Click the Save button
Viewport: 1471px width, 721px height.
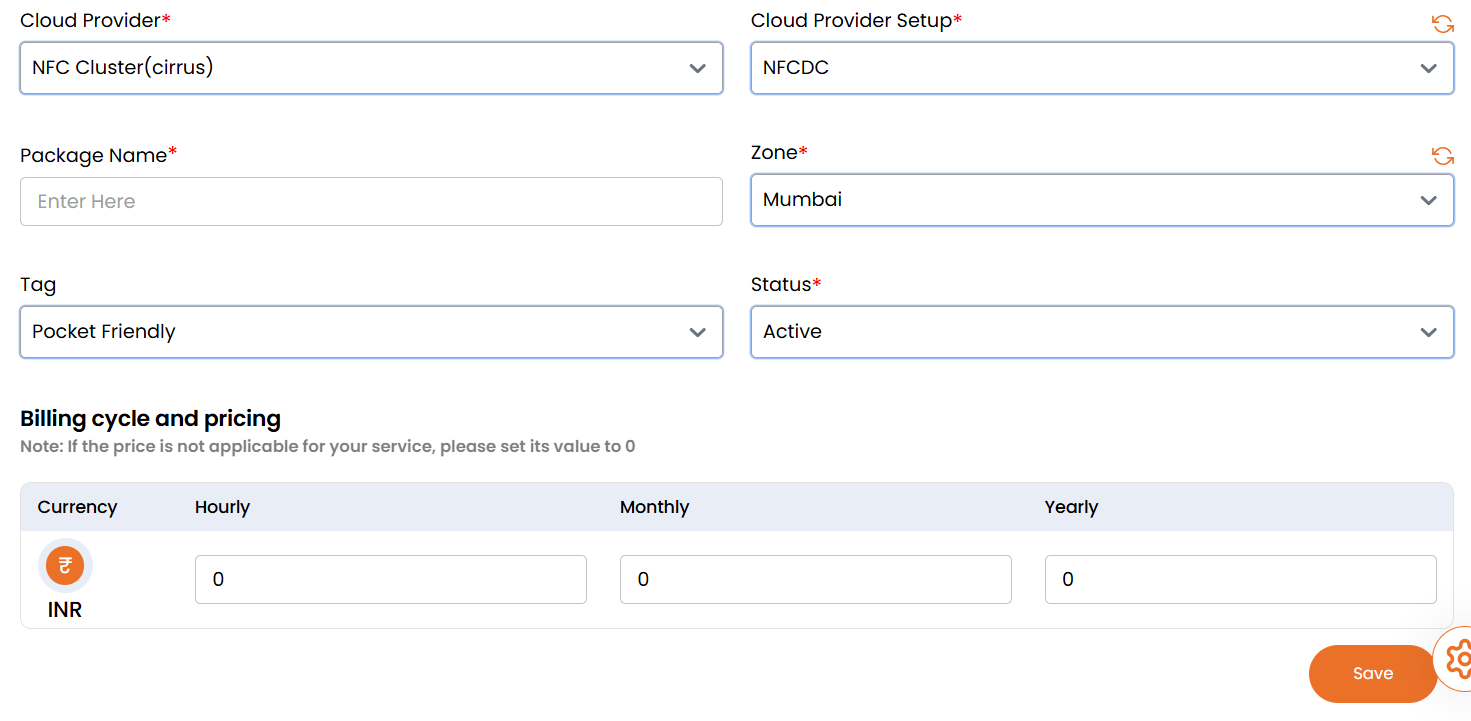pyautogui.click(x=1372, y=674)
